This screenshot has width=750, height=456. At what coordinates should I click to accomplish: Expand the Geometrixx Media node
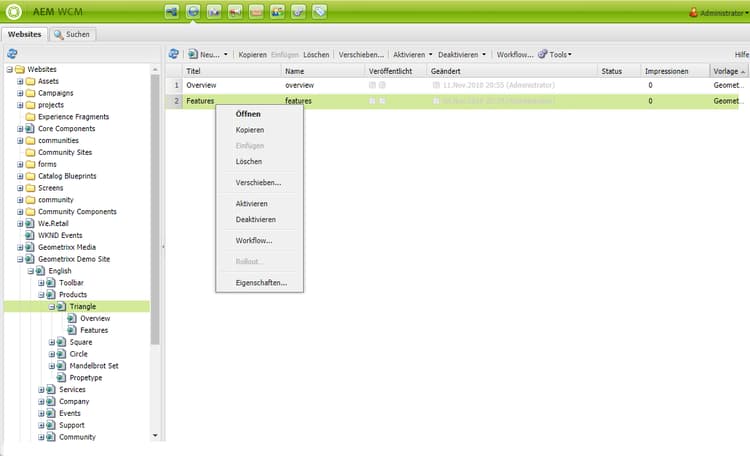pos(20,247)
